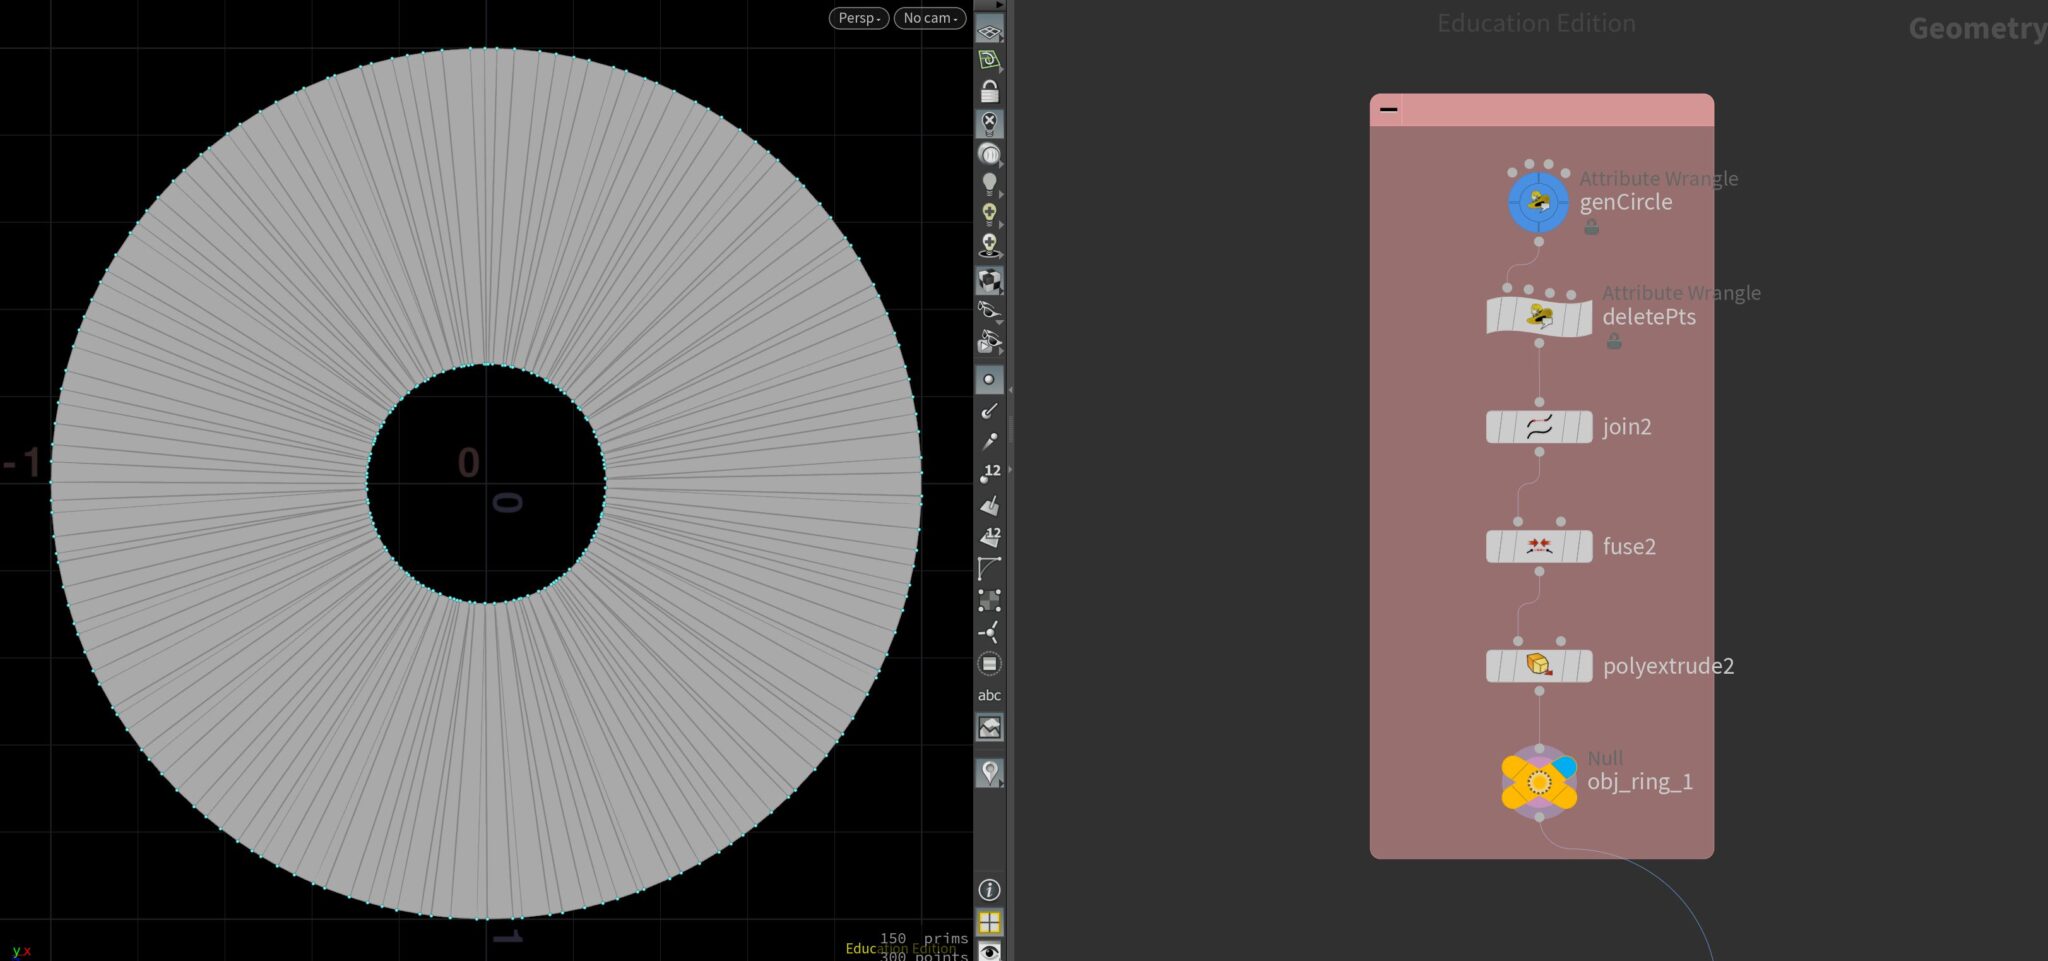The image size is (2048, 961).
Task: Toggle display points icon in viewport toolbar
Action: (x=989, y=379)
